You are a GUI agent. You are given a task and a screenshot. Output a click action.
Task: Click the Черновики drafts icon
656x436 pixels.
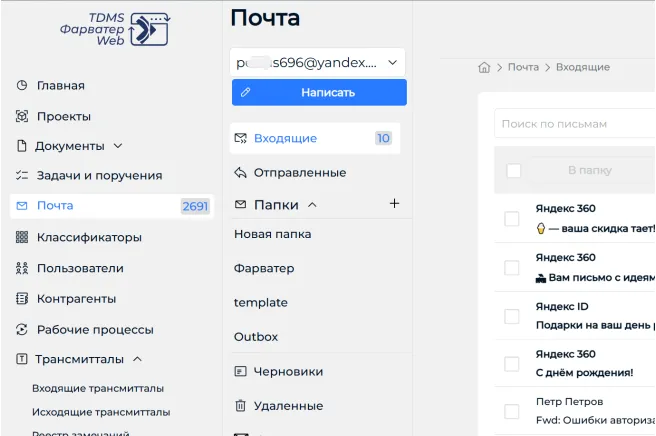241,371
